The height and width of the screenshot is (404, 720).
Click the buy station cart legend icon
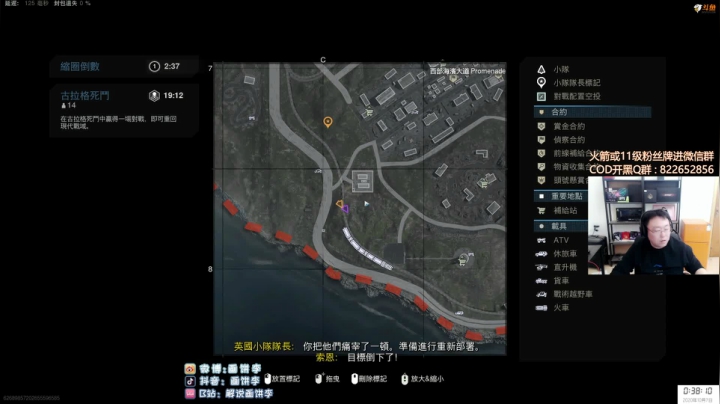[x=541, y=210]
